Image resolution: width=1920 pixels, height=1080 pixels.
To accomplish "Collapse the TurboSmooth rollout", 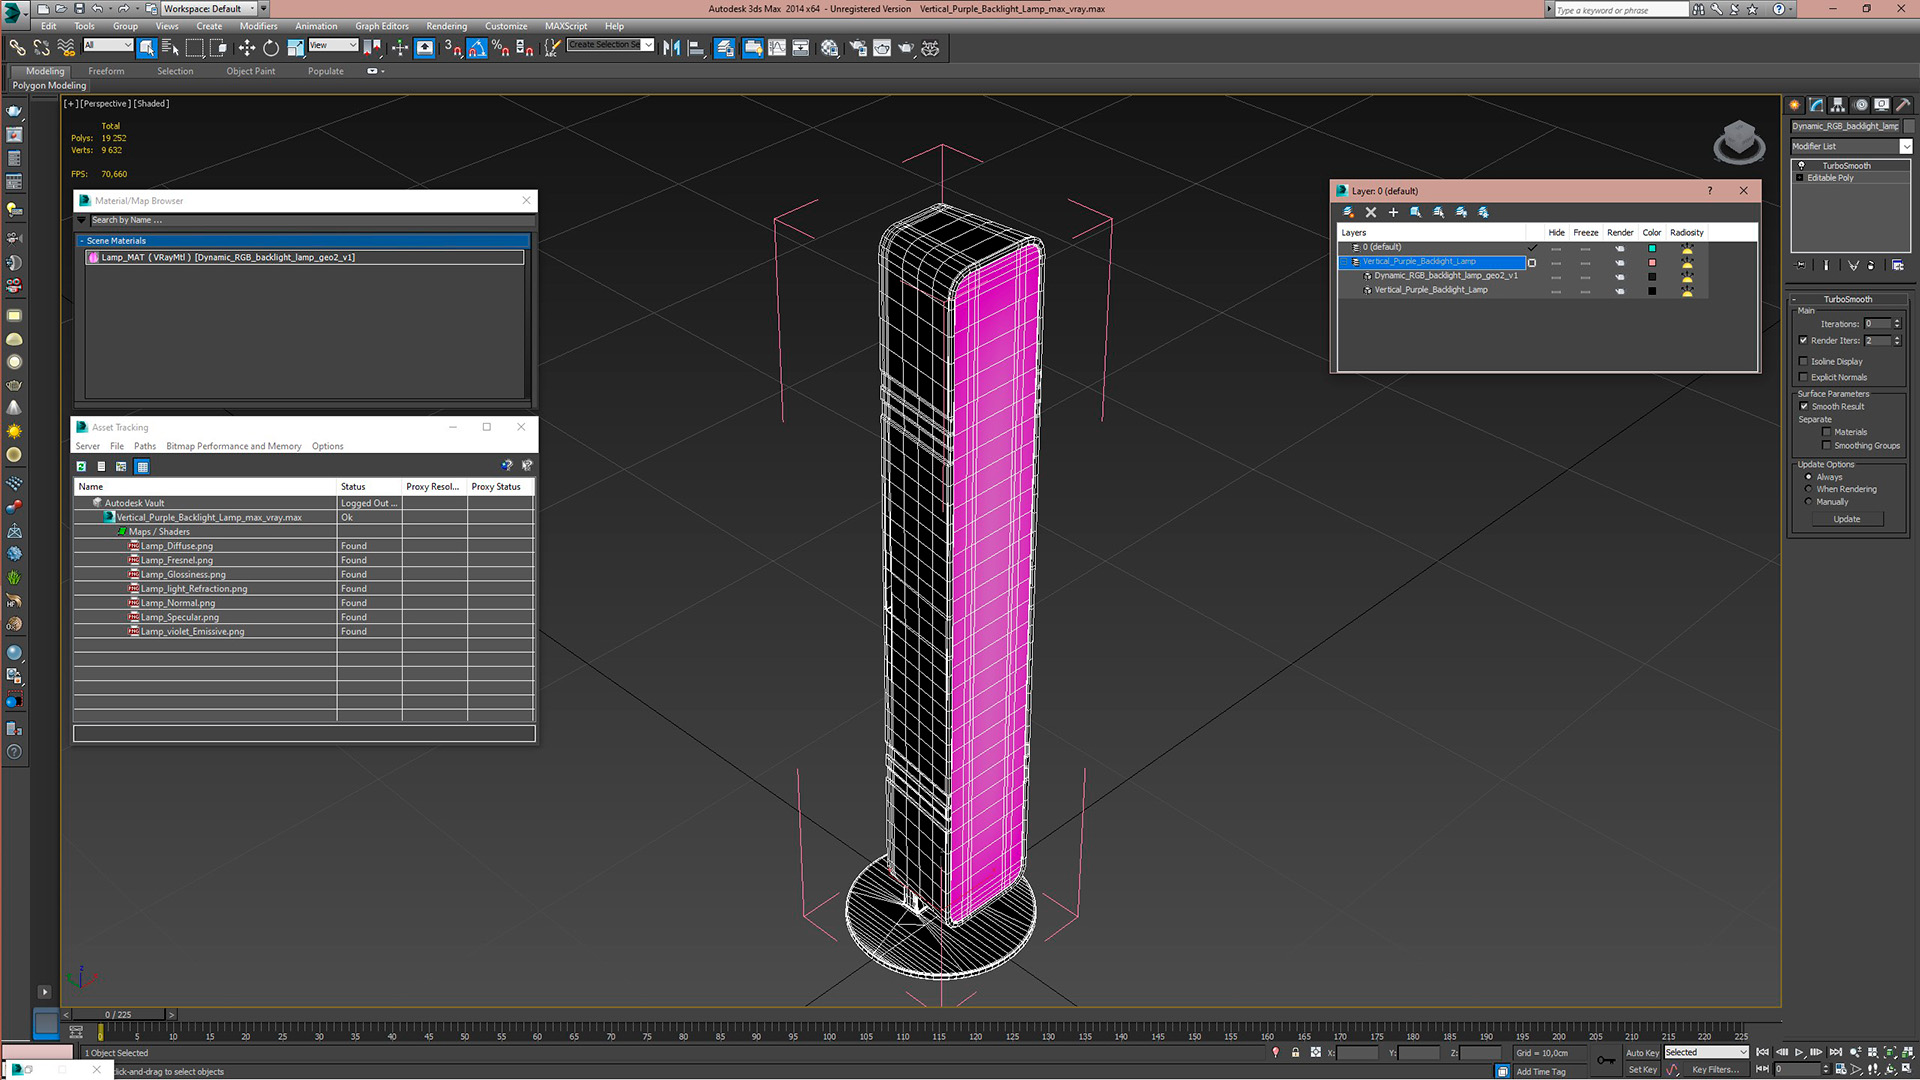I will point(1847,299).
